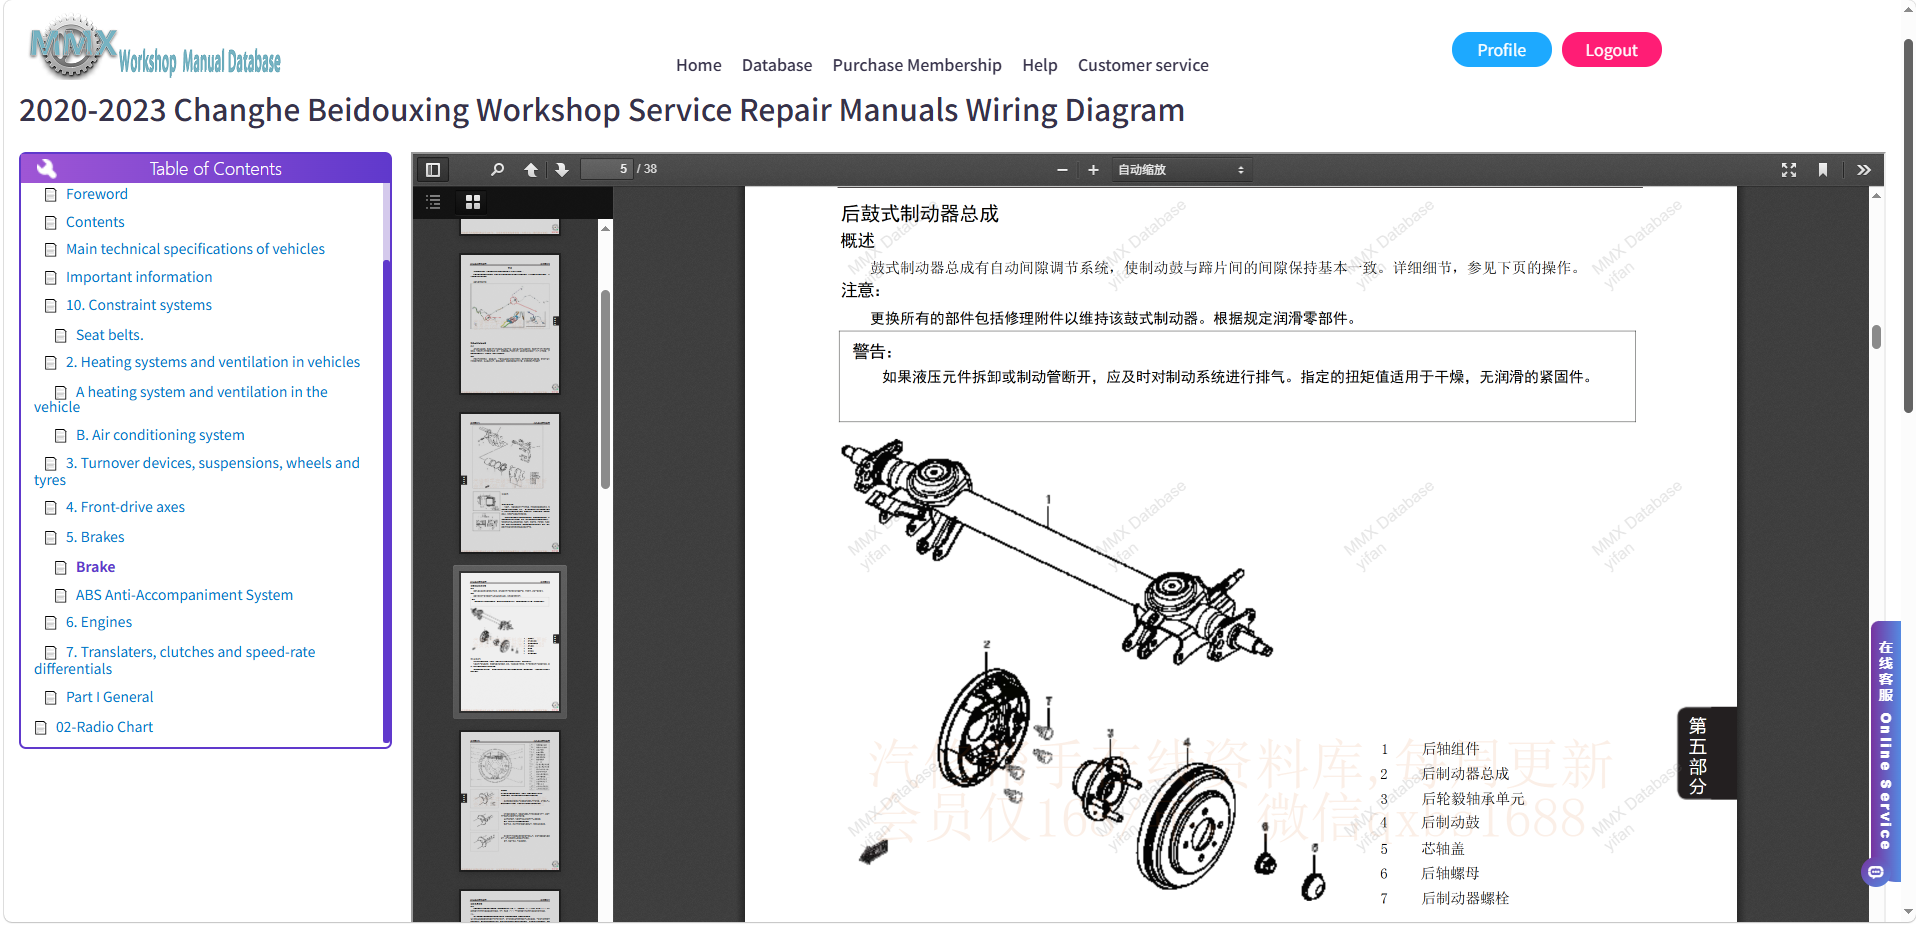Click document icon beside 02-Radio Chart
This screenshot has width=1916, height=926.
[40, 728]
